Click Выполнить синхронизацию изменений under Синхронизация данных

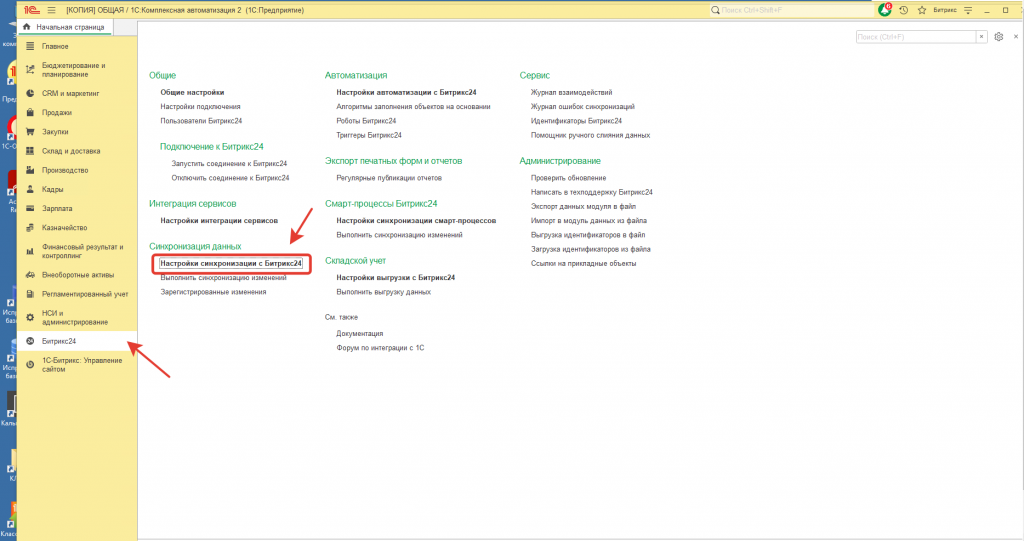click(223, 278)
